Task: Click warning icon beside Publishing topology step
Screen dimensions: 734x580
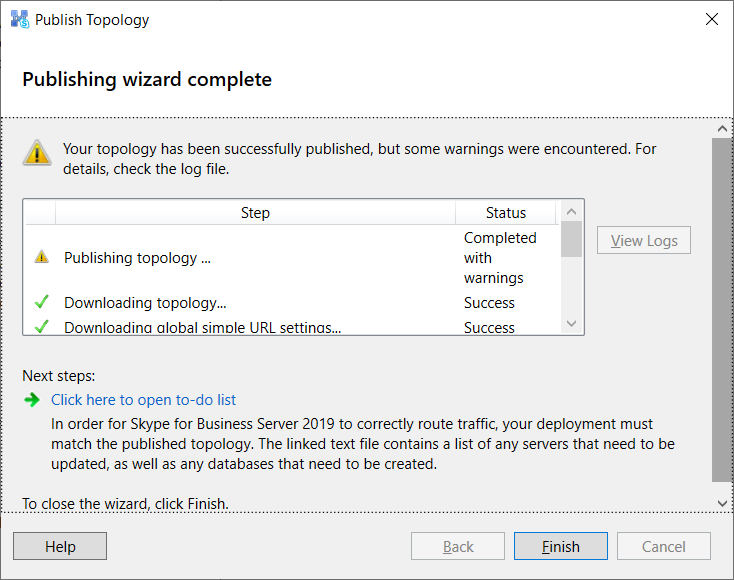Action: click(x=42, y=257)
